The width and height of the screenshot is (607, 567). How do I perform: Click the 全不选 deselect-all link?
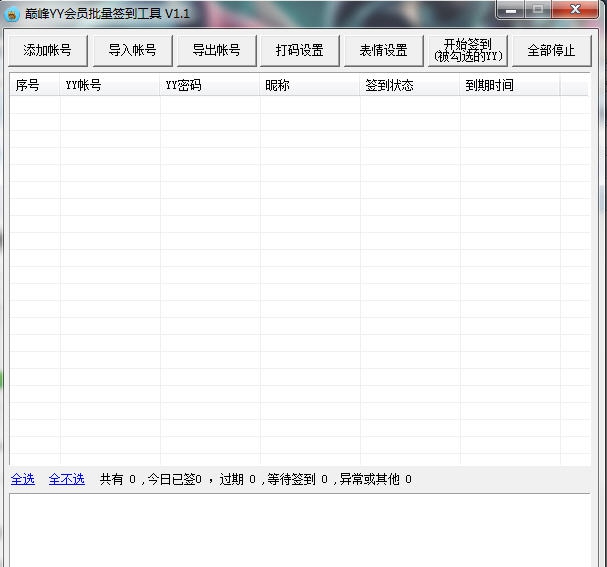point(67,479)
